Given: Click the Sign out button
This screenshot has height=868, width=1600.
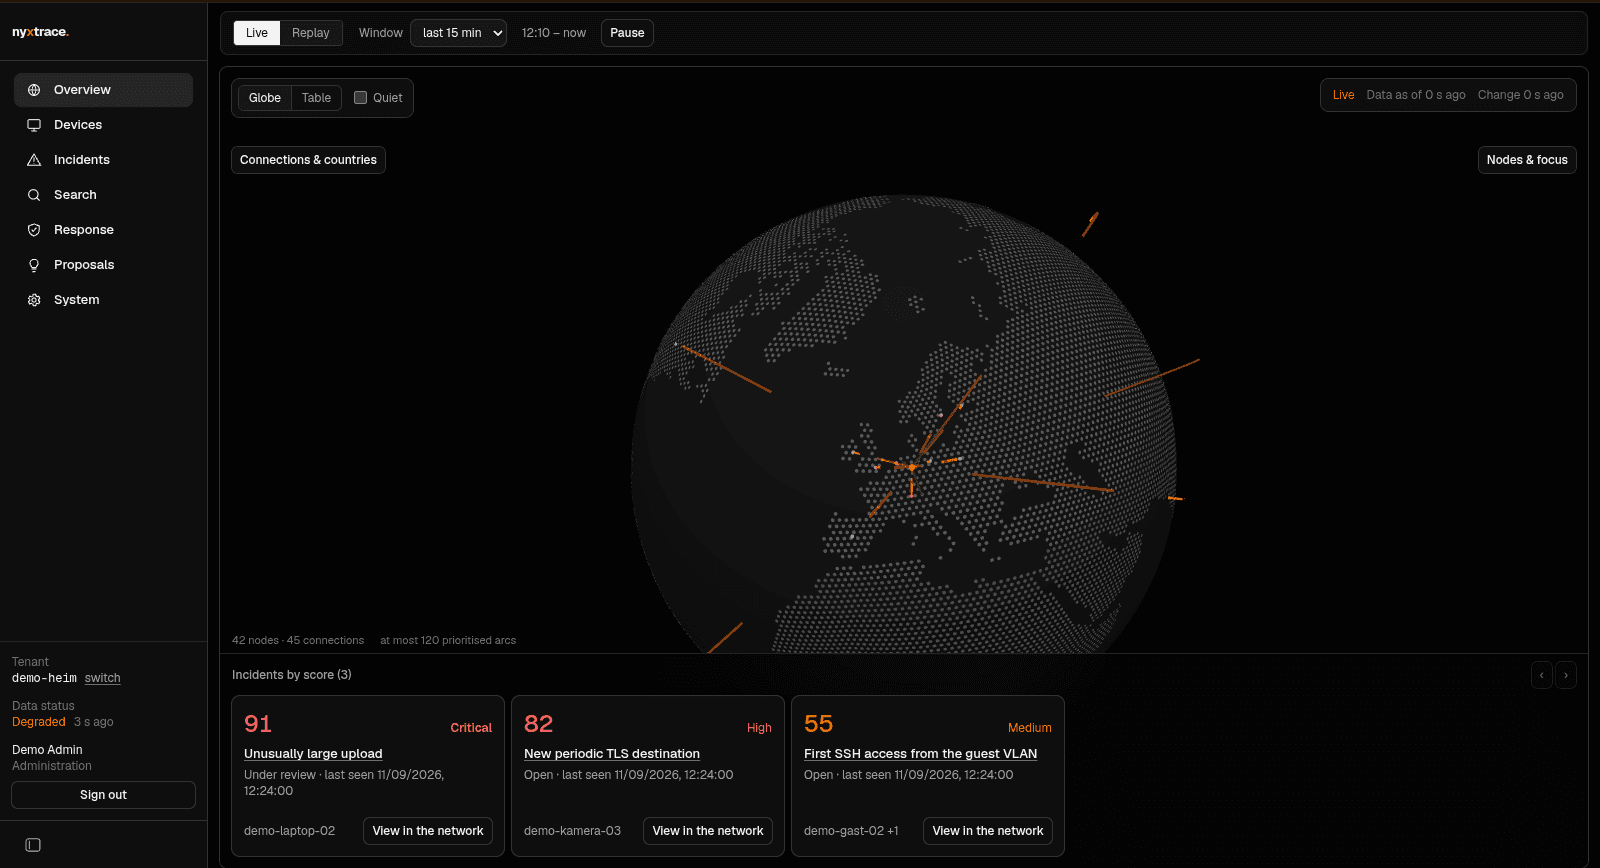Looking at the screenshot, I should [x=103, y=795].
